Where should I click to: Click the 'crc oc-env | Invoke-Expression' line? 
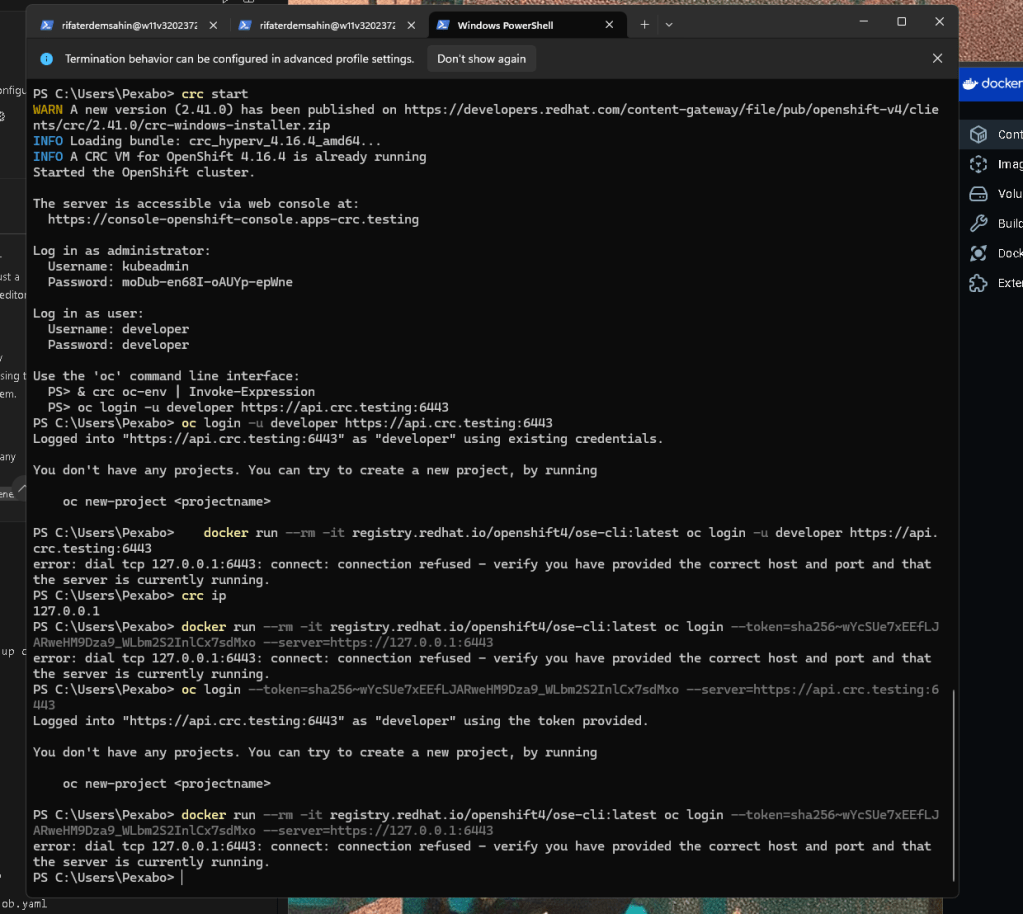click(x=181, y=391)
